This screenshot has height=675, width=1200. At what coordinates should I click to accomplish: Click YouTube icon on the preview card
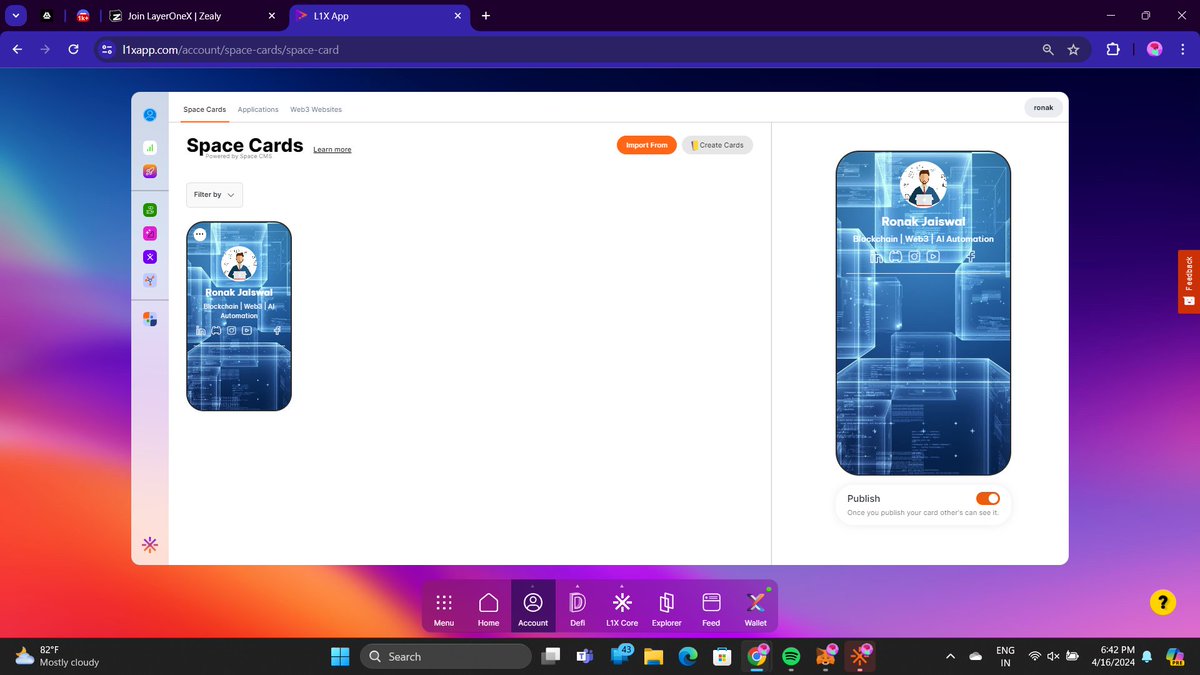coord(933,256)
